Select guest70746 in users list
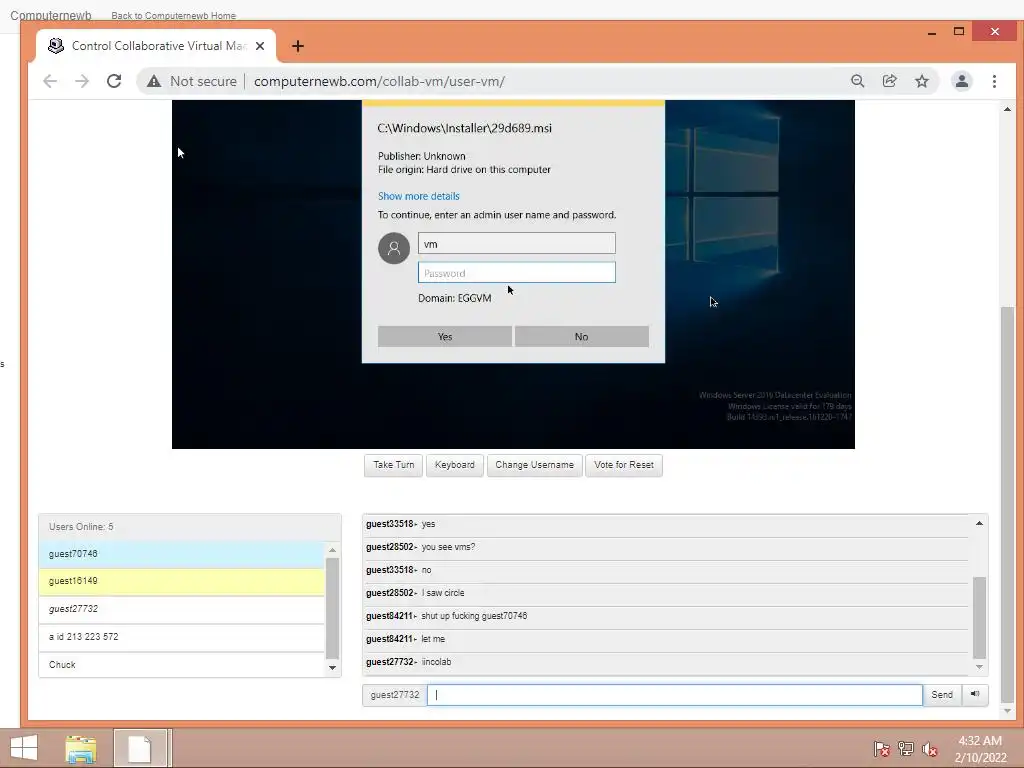 pyautogui.click(x=182, y=554)
